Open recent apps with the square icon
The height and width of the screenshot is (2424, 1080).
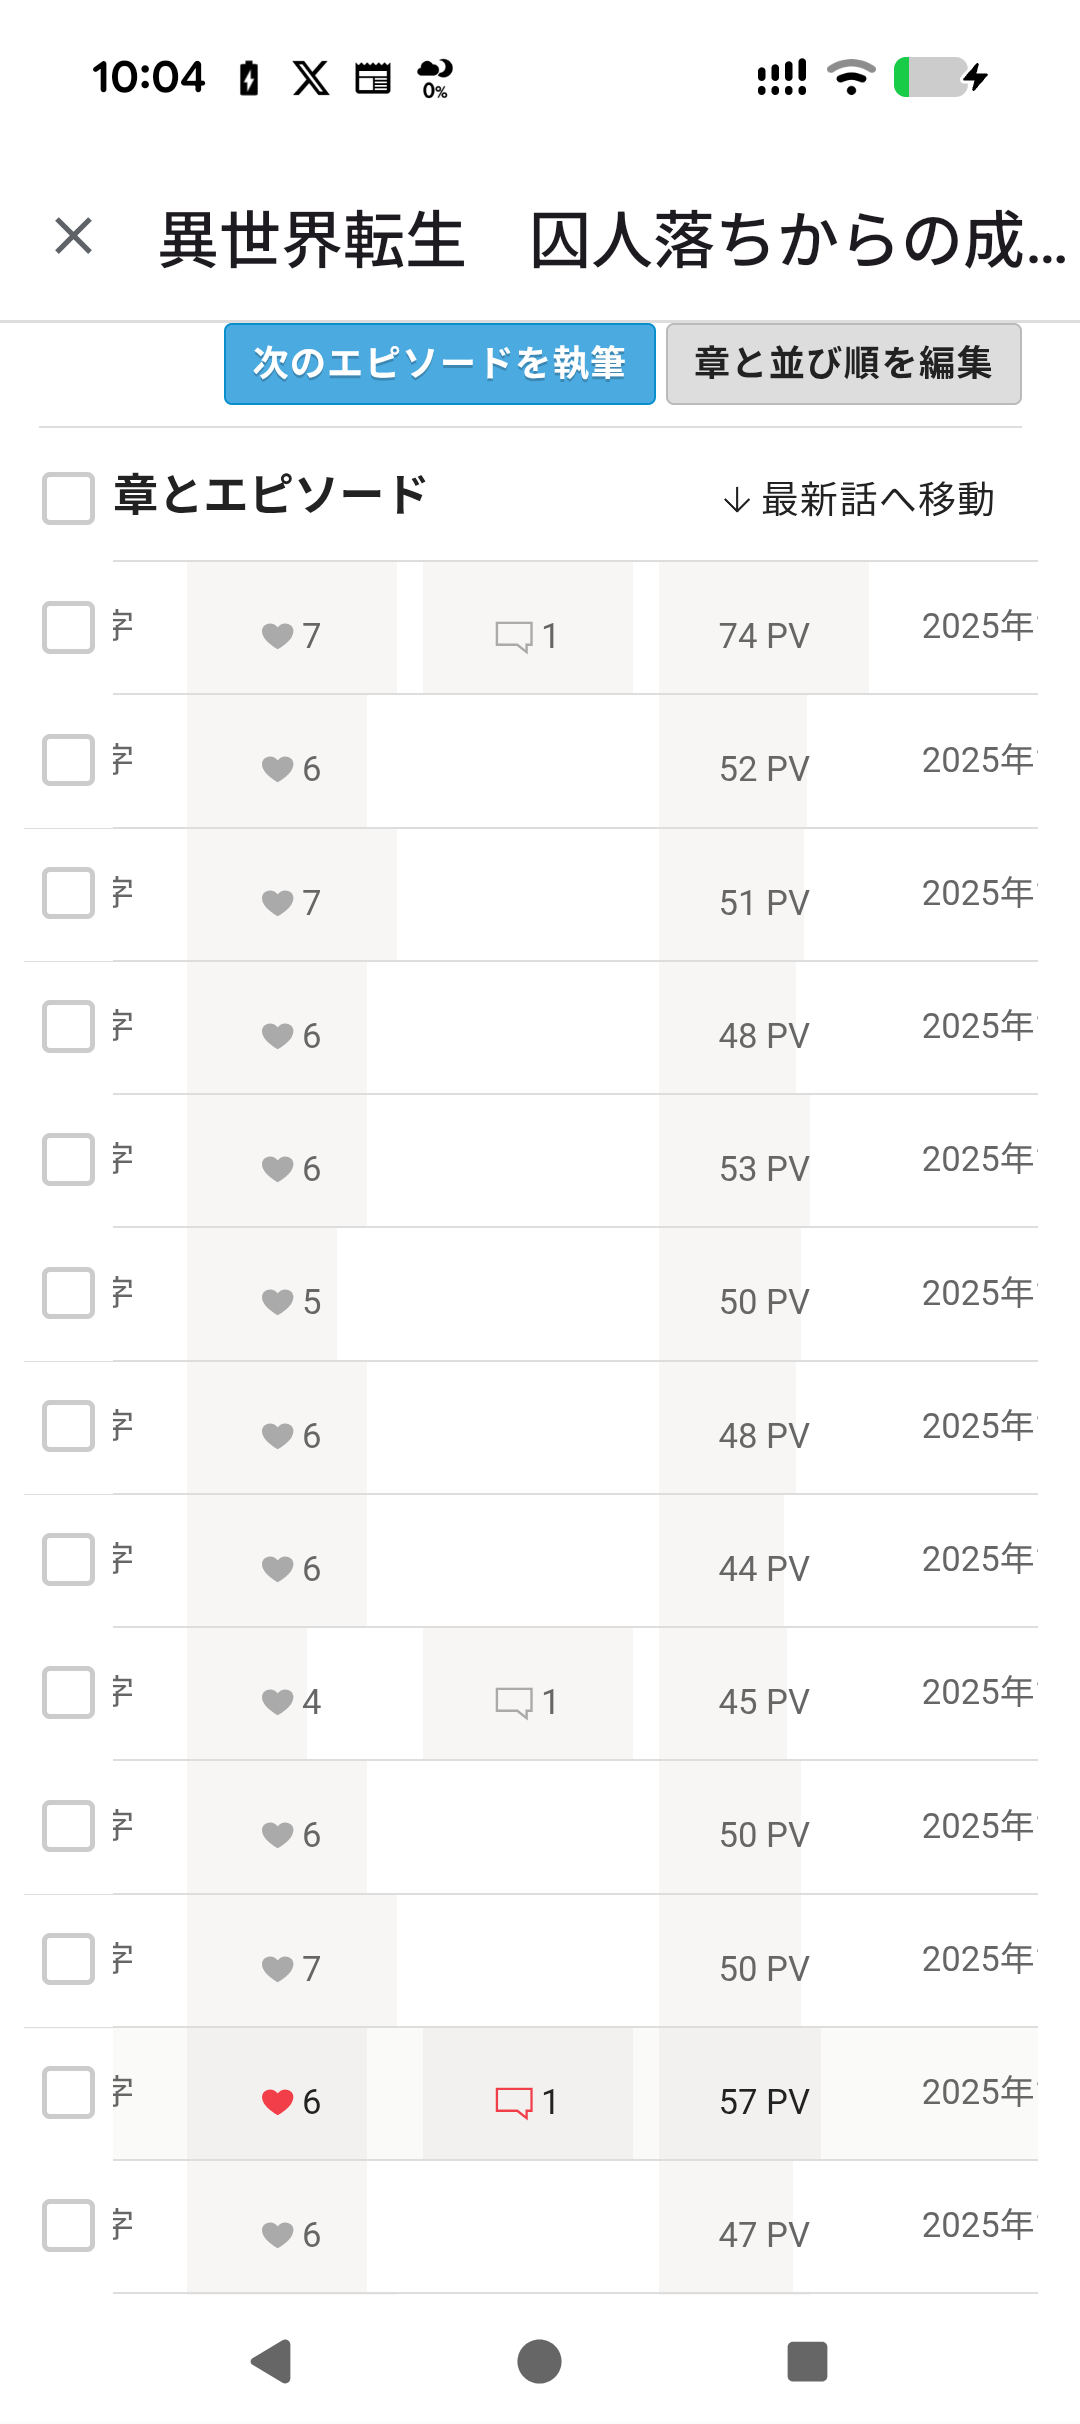[x=807, y=2362]
